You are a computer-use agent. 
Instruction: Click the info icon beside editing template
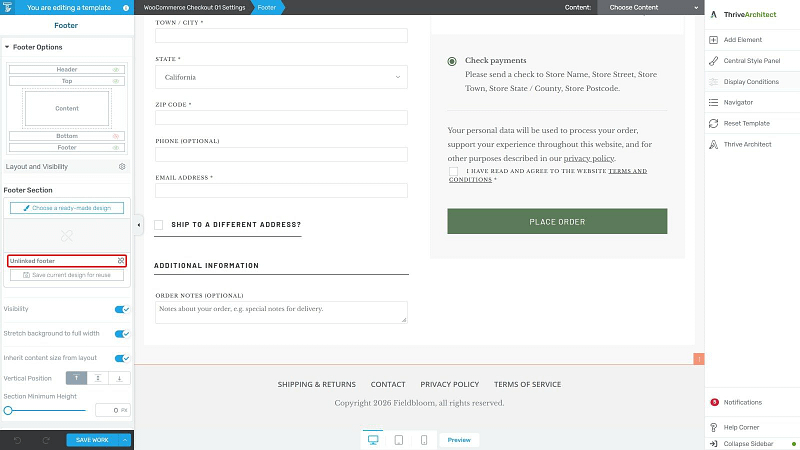(x=126, y=8)
